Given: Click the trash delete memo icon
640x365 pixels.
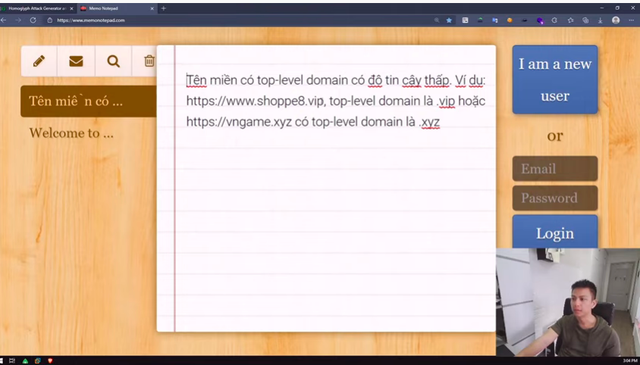Looking at the screenshot, I should click(x=149, y=61).
